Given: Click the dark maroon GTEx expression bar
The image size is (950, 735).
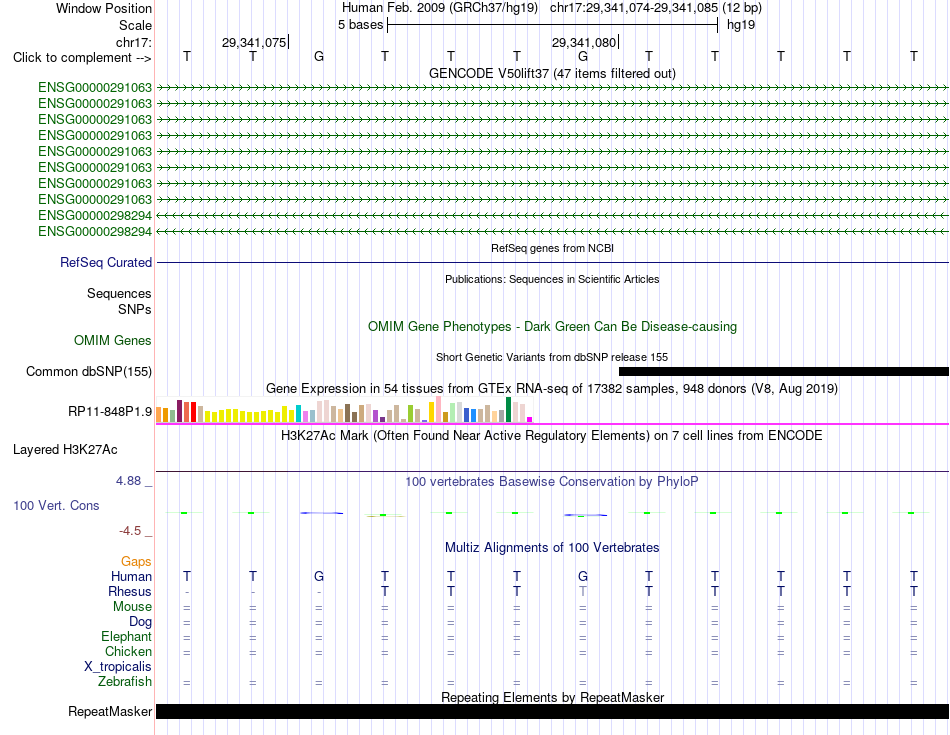Looking at the screenshot, I should (x=179, y=411).
